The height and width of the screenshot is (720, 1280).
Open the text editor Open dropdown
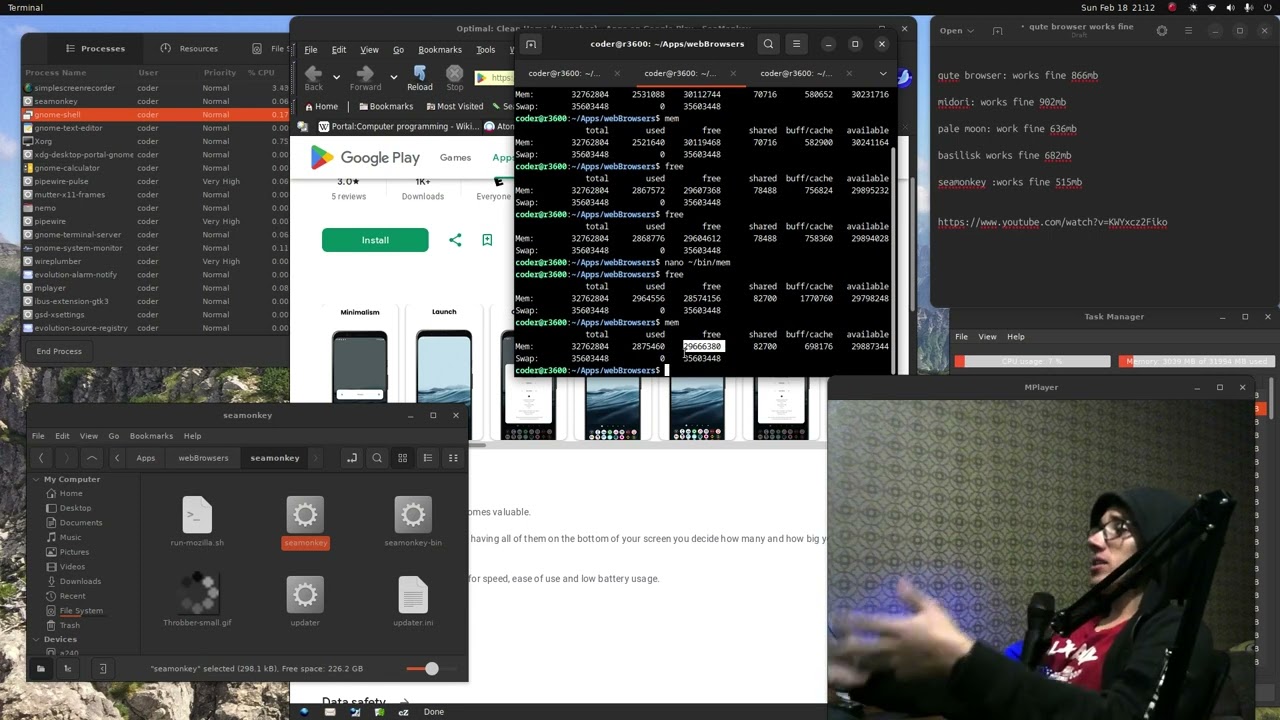[956, 30]
